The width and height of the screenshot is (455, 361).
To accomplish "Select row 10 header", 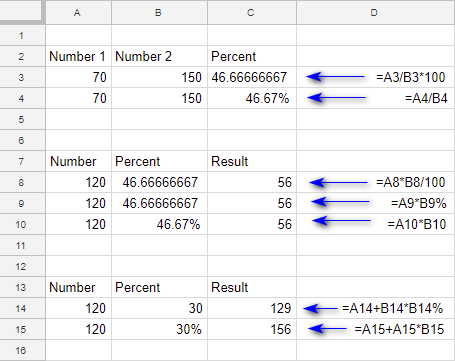I will pos(22,224).
